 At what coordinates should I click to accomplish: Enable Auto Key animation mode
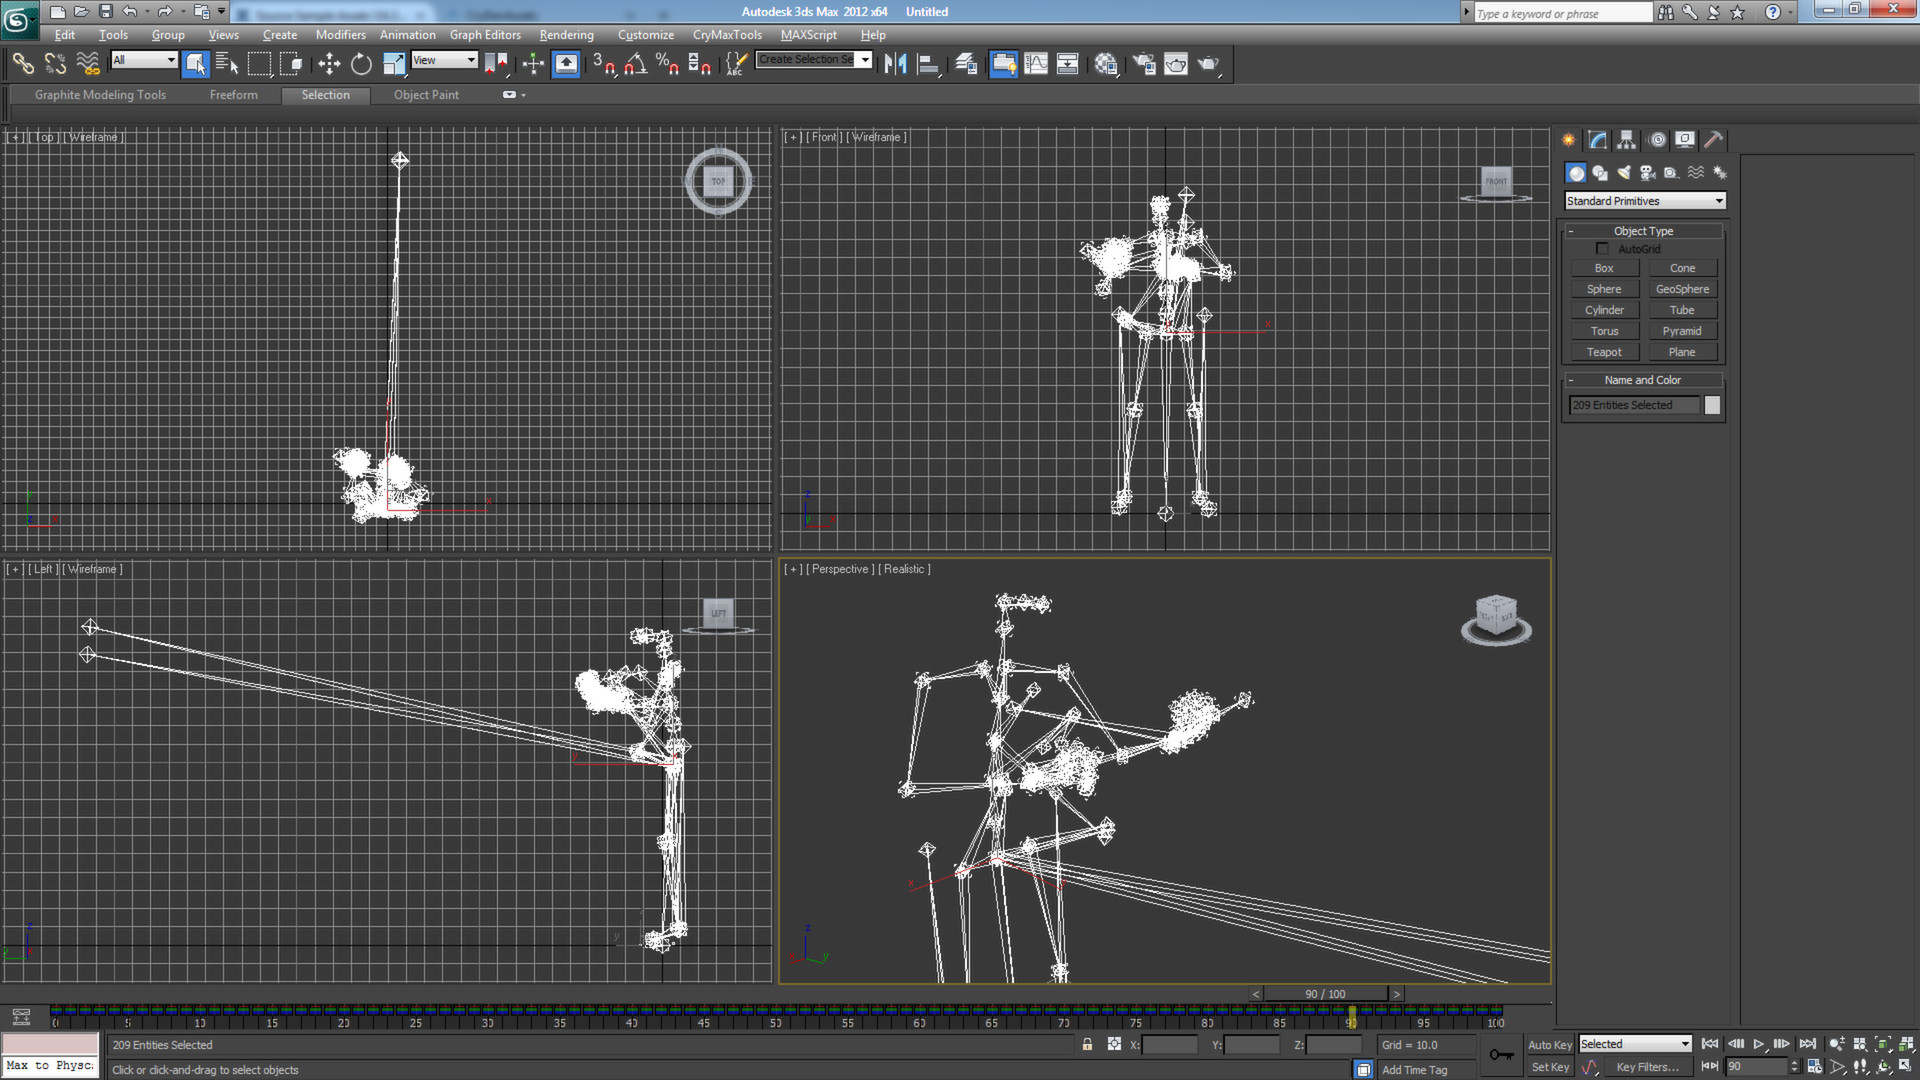coord(1551,1043)
